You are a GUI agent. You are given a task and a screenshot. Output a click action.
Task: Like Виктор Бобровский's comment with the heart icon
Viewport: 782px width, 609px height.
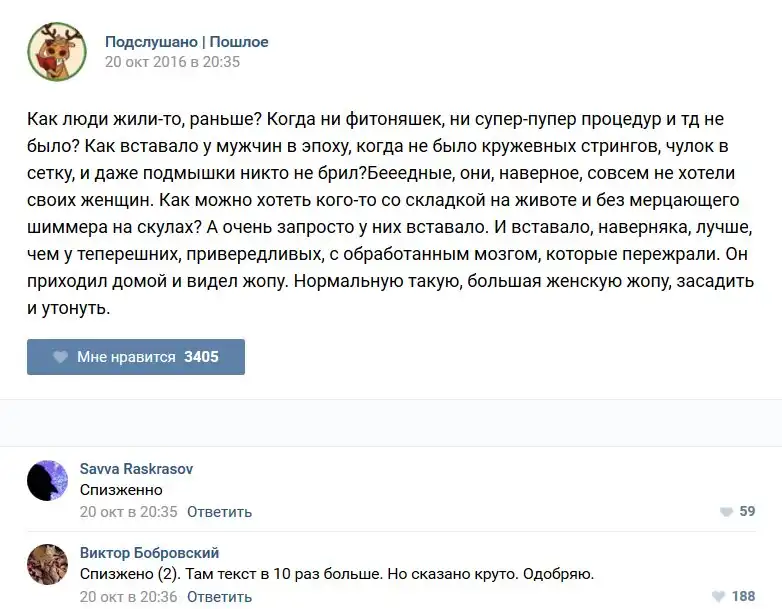point(719,597)
